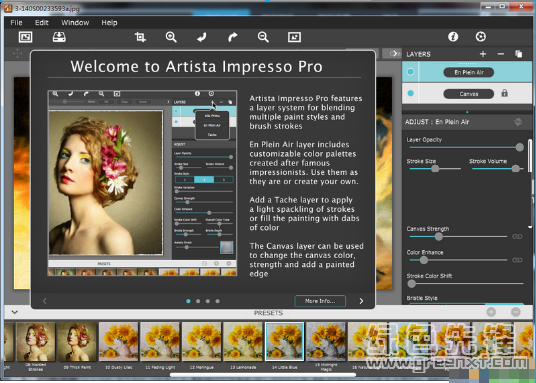Click the randomize dice icon in Adjust header
This screenshot has height=383, width=536.
tap(518, 122)
